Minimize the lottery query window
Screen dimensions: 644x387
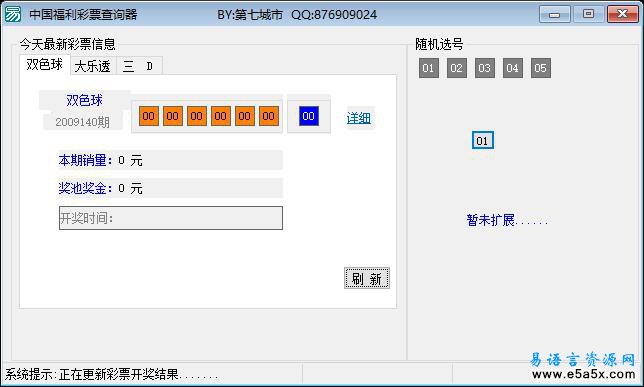[x=554, y=14]
